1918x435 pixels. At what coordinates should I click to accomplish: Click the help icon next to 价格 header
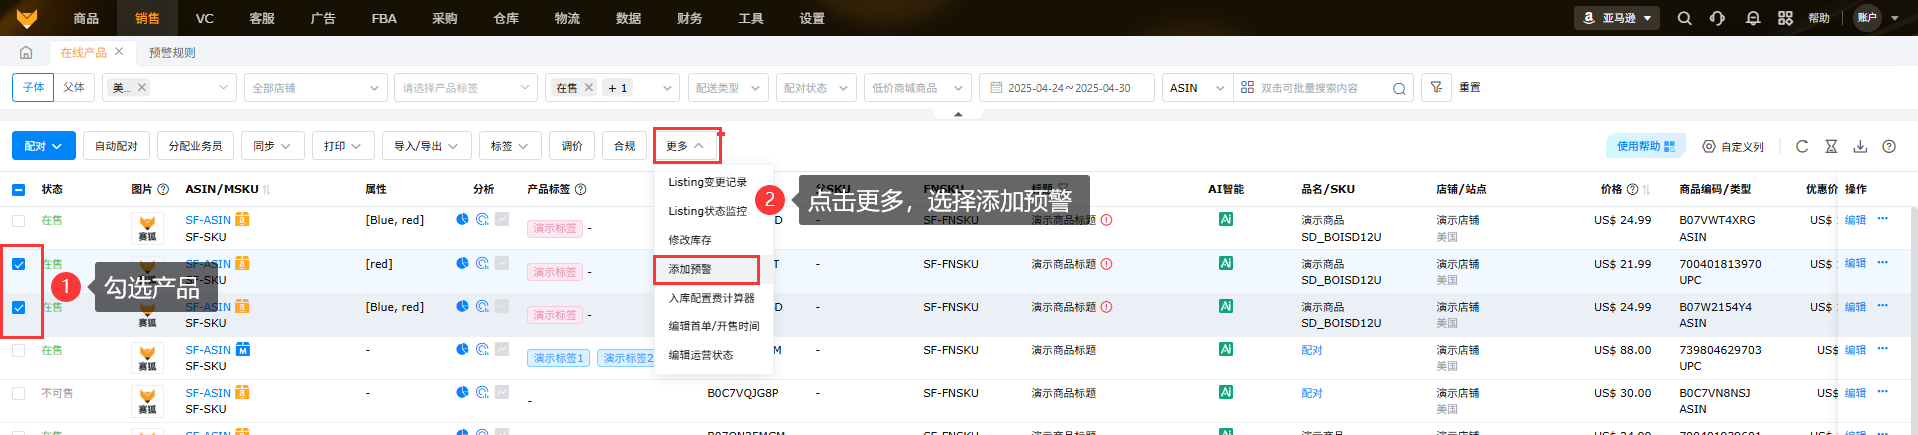pos(1633,189)
